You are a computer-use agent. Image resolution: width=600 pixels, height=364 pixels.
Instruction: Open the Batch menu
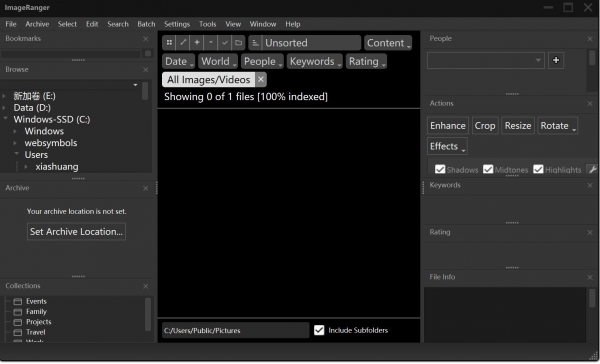[146, 24]
